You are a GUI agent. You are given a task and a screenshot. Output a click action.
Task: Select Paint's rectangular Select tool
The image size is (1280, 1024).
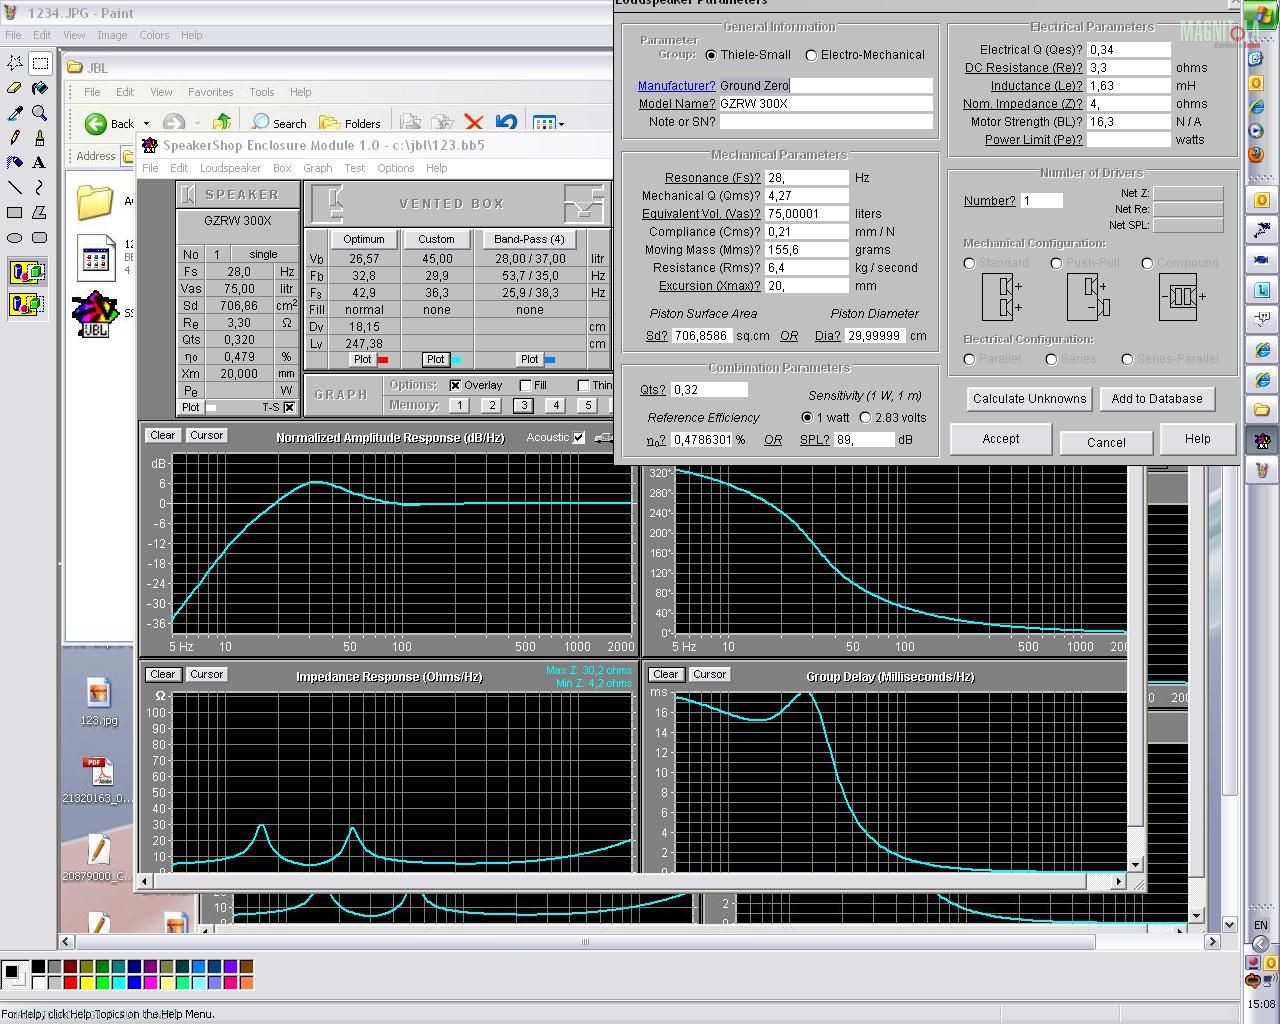click(x=40, y=63)
